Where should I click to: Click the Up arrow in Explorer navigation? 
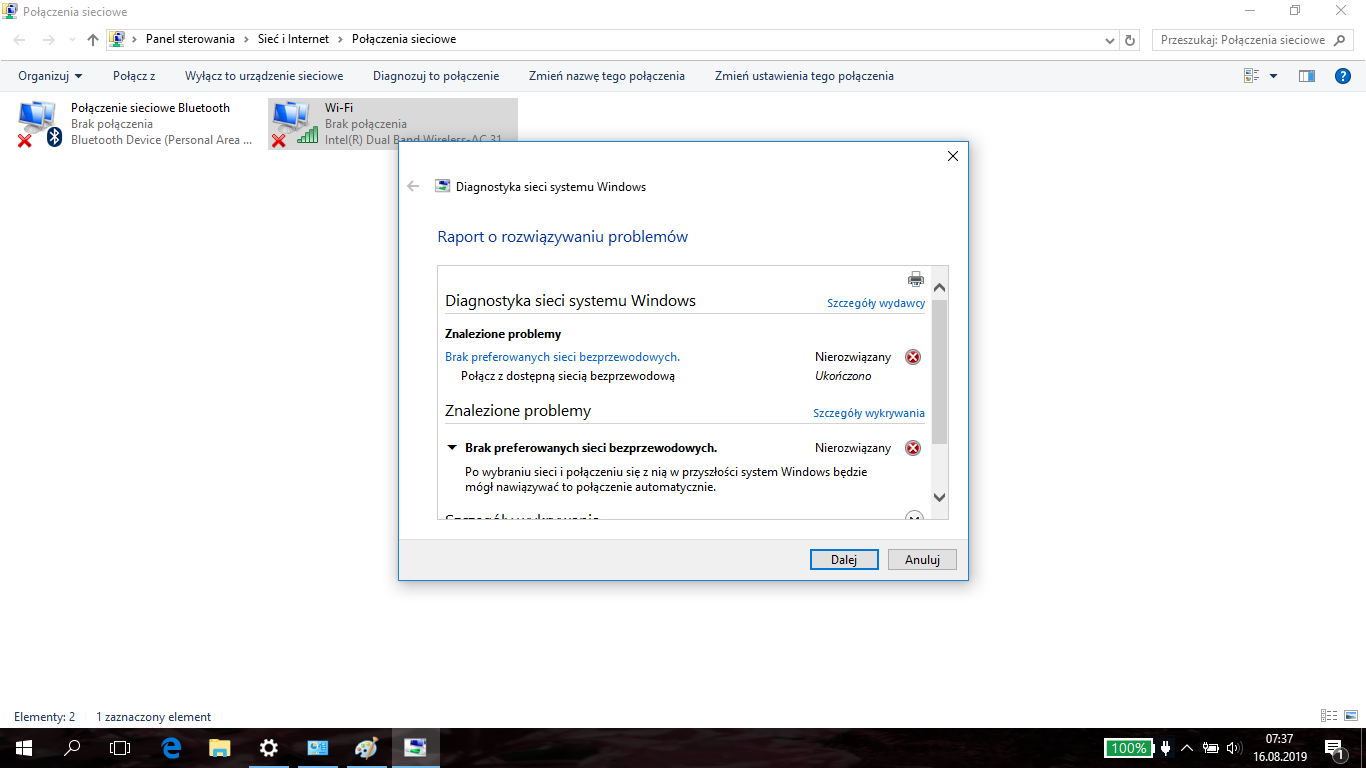coord(93,40)
